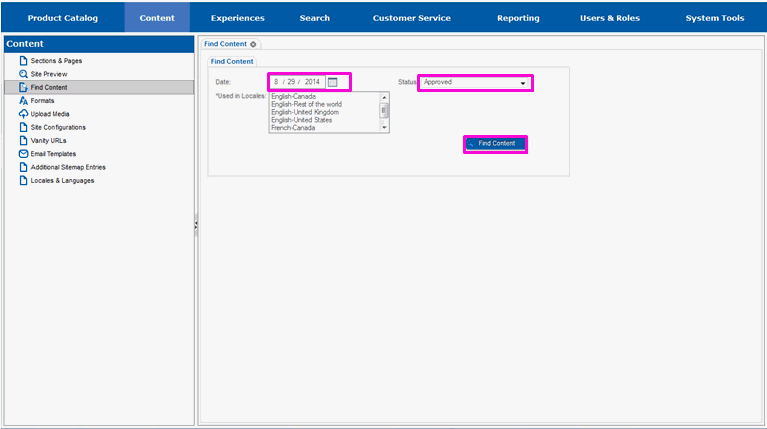Switch to the Content top menu
The image size is (767, 429).
pyautogui.click(x=157, y=18)
